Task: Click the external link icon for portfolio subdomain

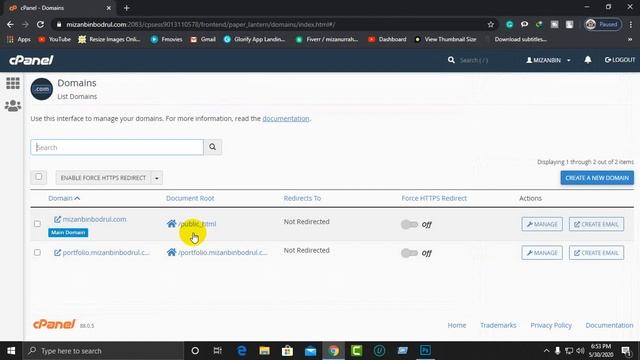Action: point(58,253)
